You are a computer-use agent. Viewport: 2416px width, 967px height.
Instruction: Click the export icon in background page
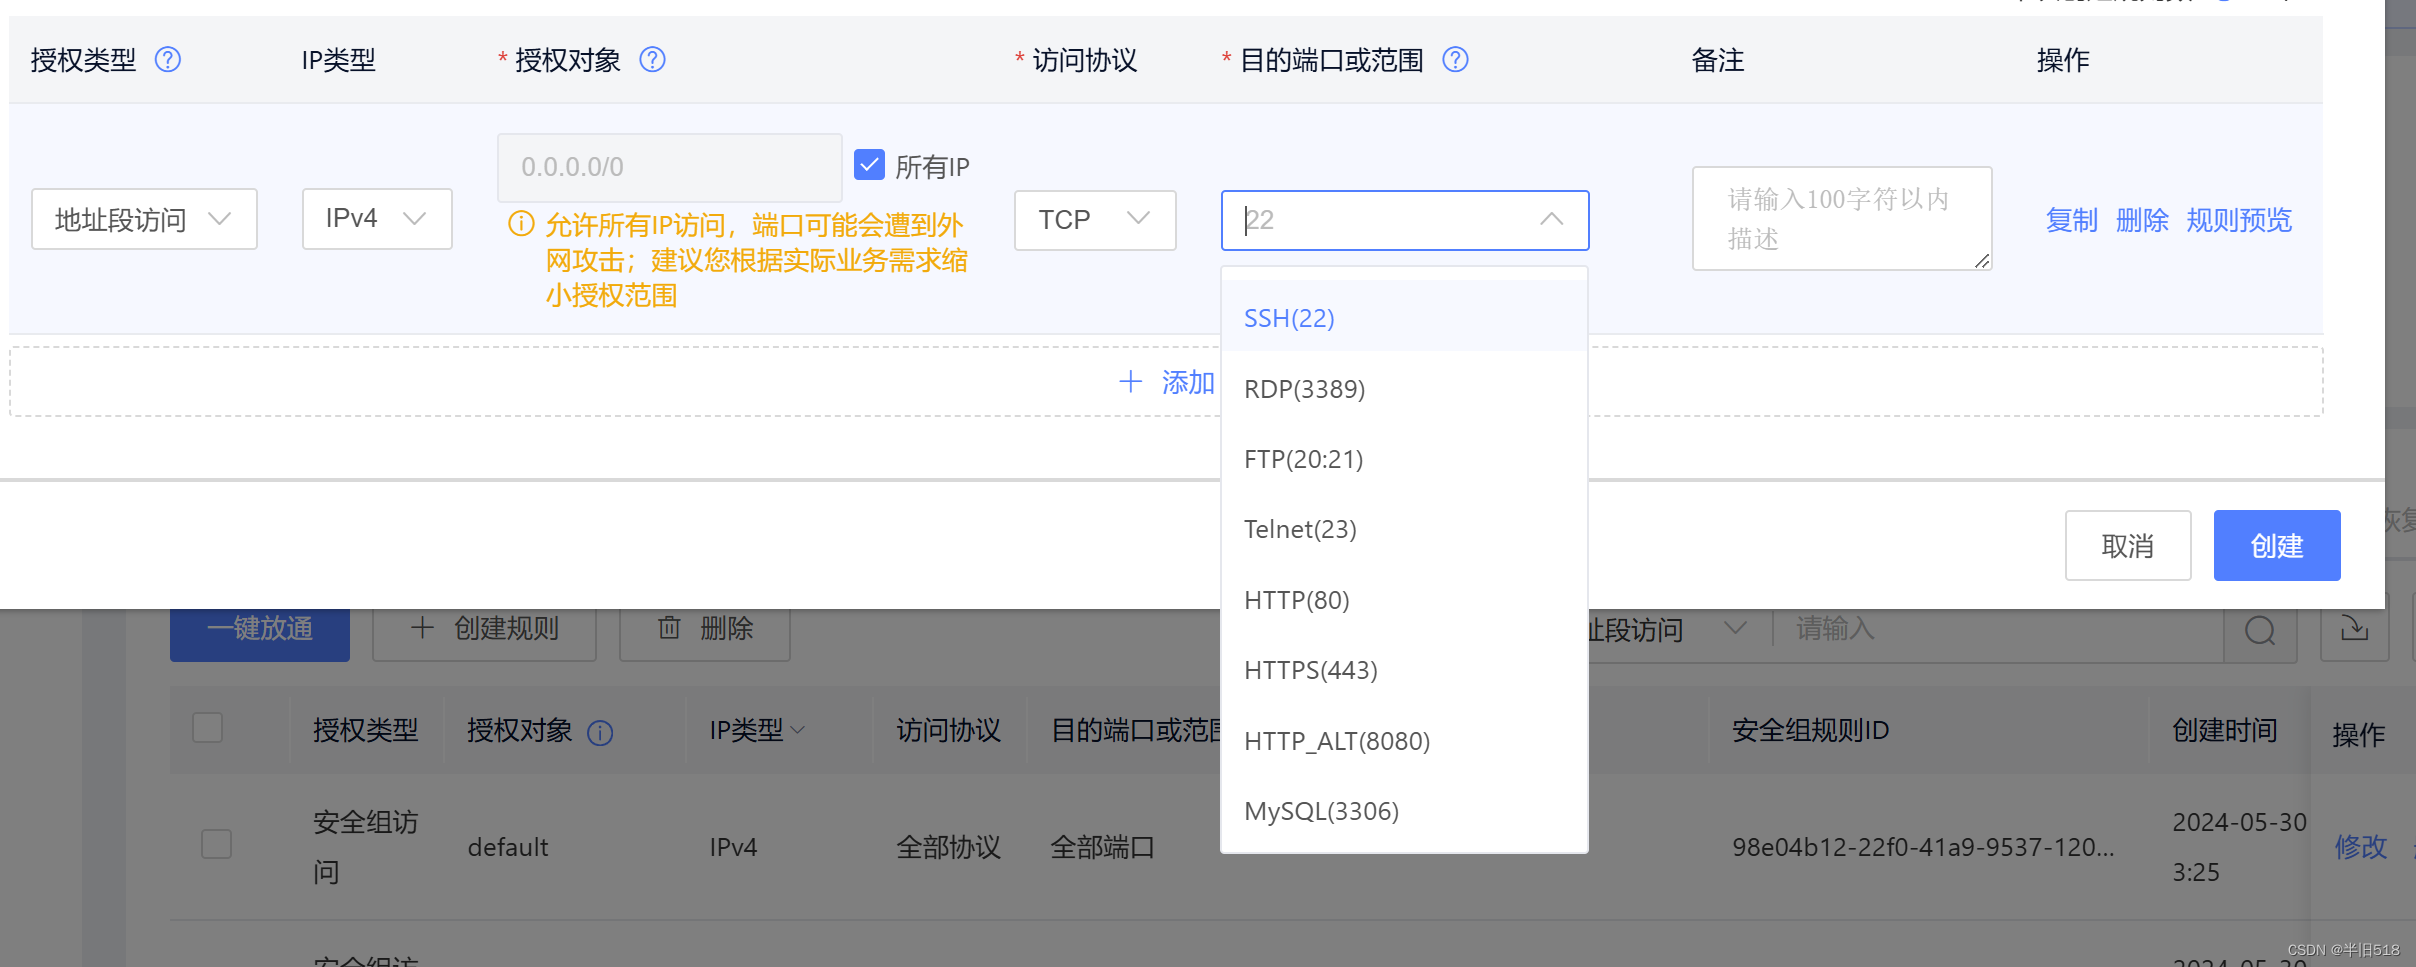click(2354, 629)
